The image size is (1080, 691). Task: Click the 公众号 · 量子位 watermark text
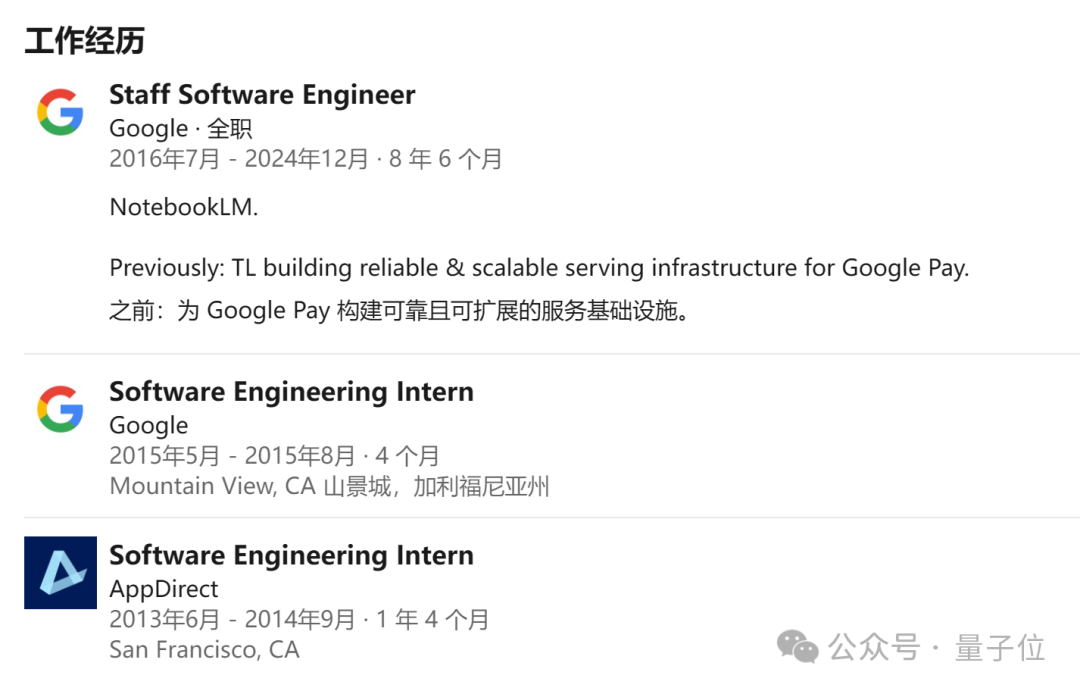click(937, 648)
